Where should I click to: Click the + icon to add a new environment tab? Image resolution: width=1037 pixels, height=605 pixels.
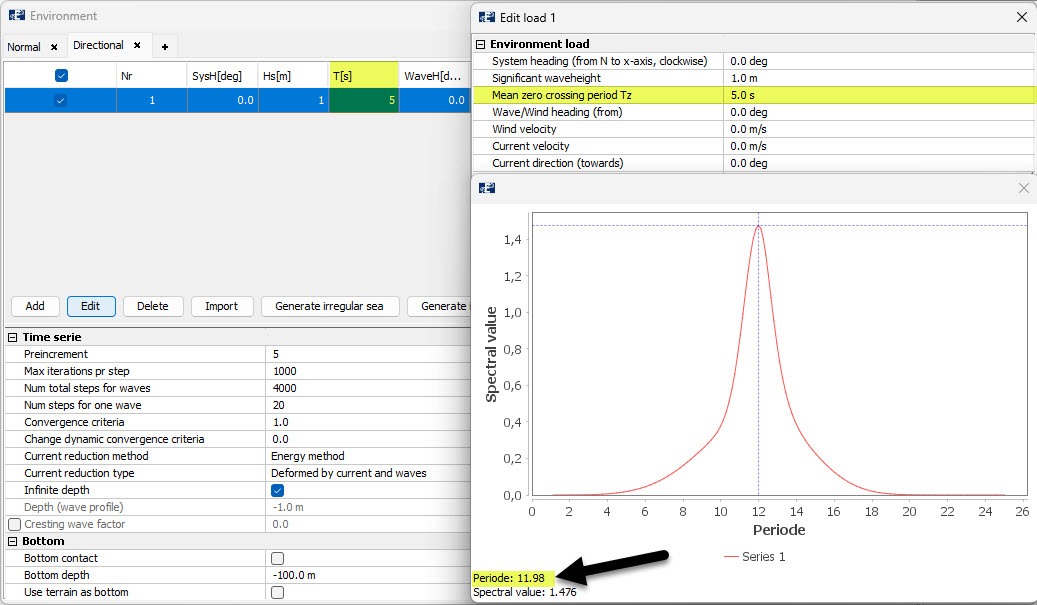pyautogui.click(x=165, y=45)
